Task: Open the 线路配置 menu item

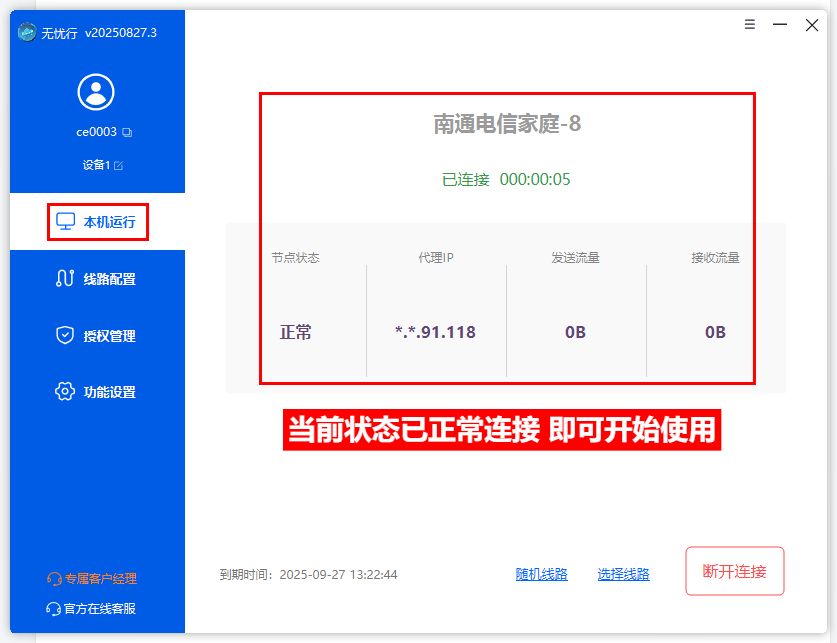Action: (109, 279)
